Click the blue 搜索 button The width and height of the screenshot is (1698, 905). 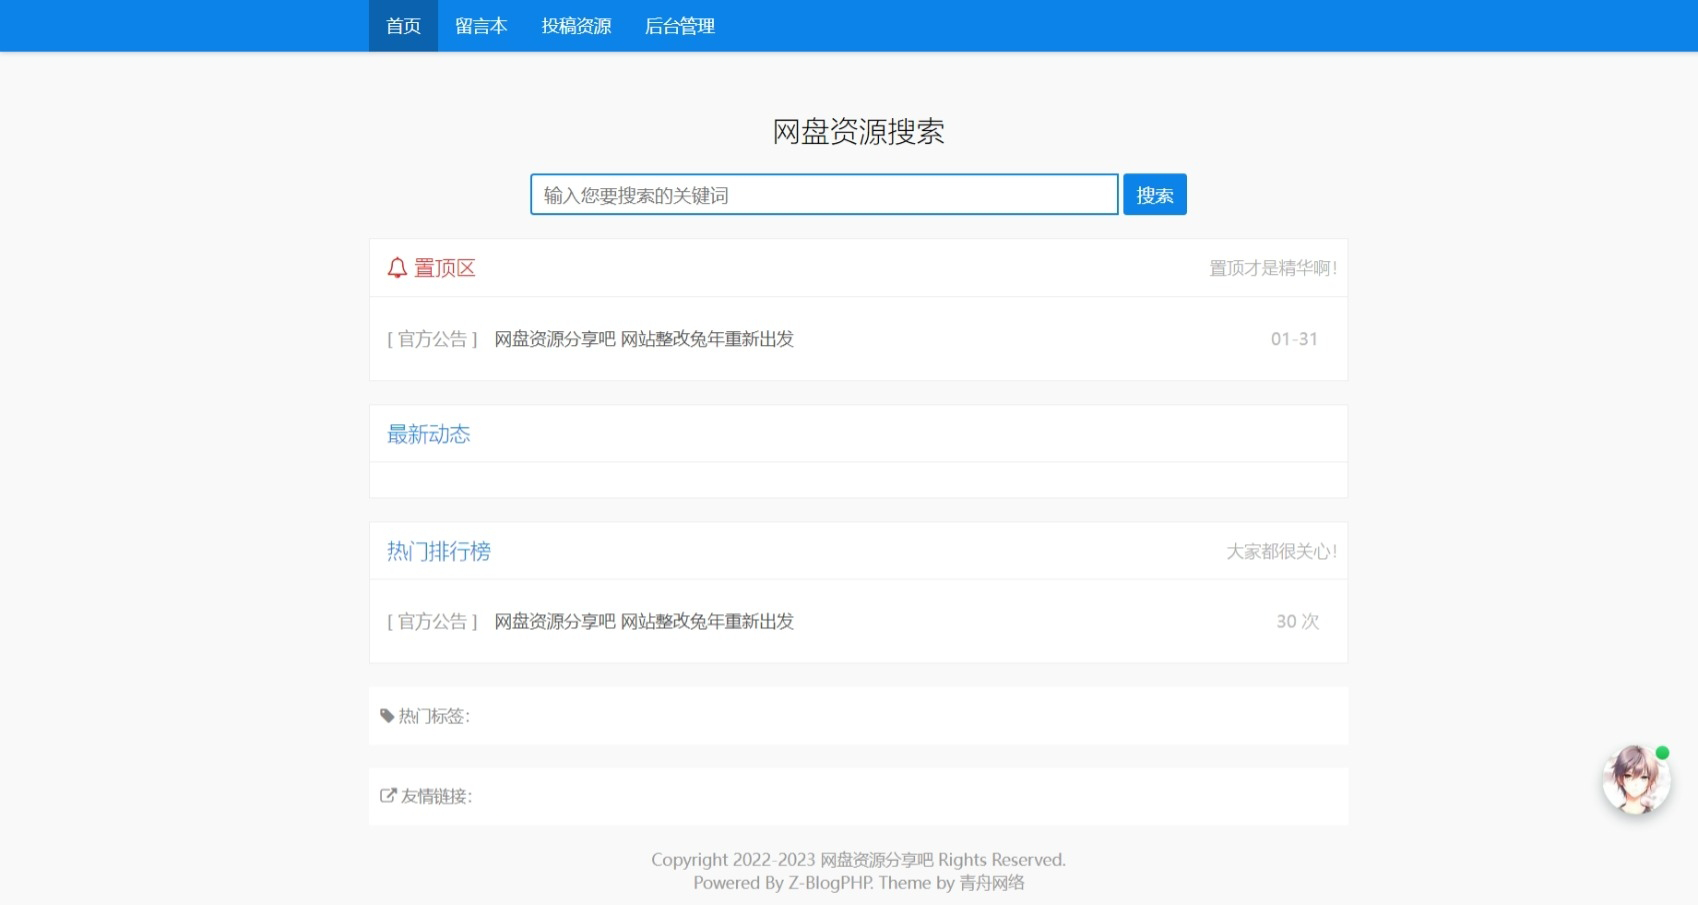1155,194
